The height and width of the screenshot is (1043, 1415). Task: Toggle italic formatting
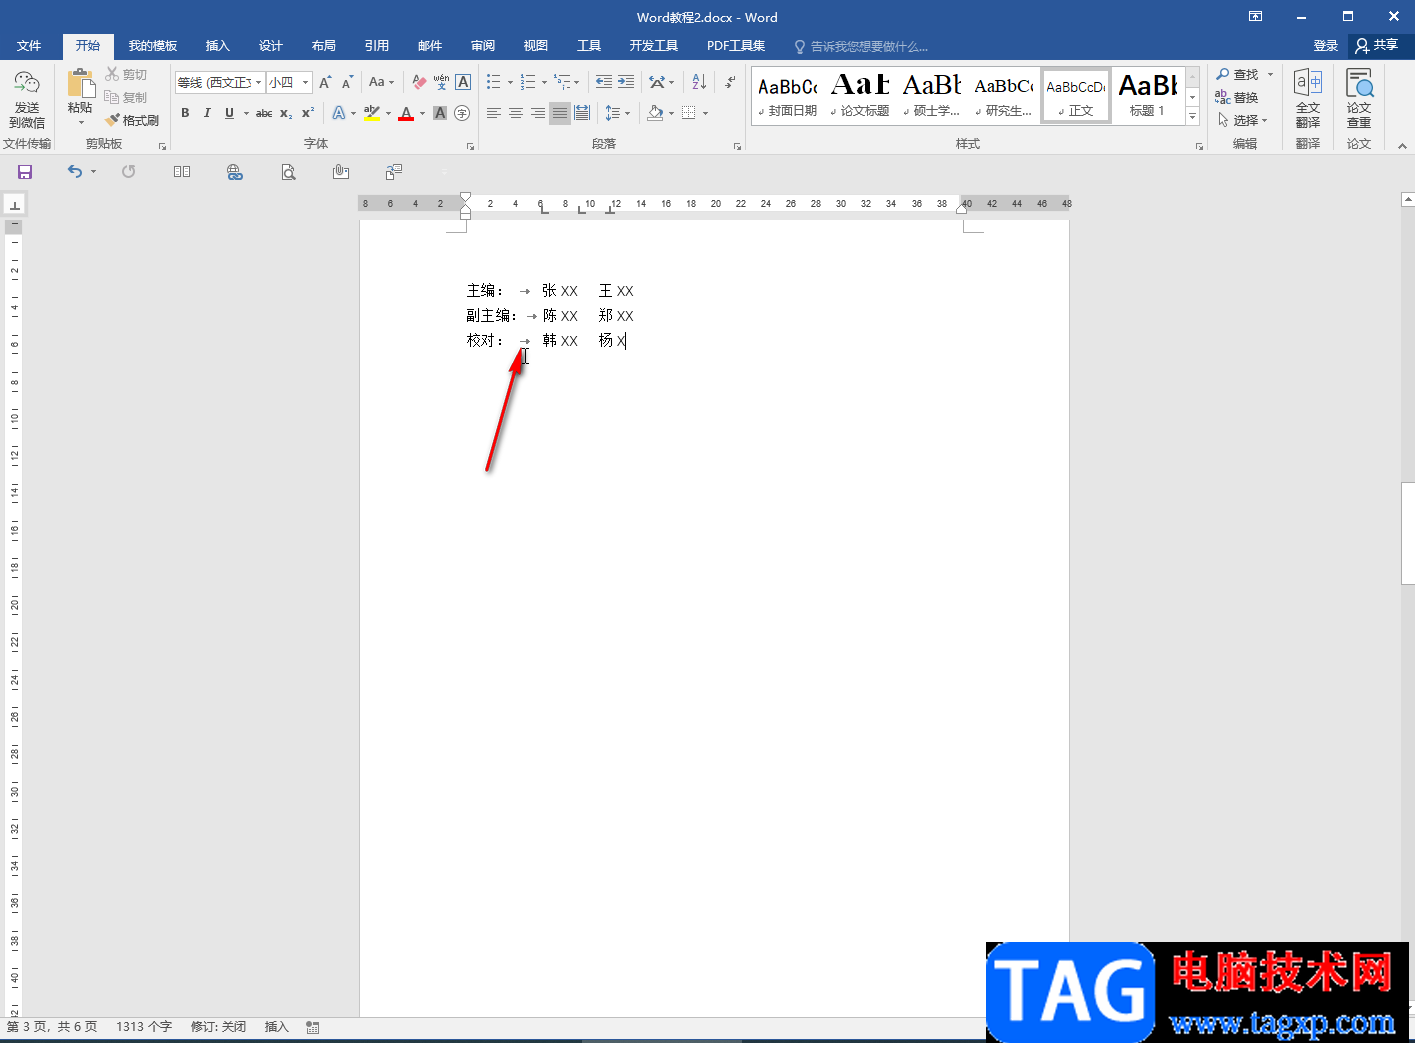tap(207, 113)
